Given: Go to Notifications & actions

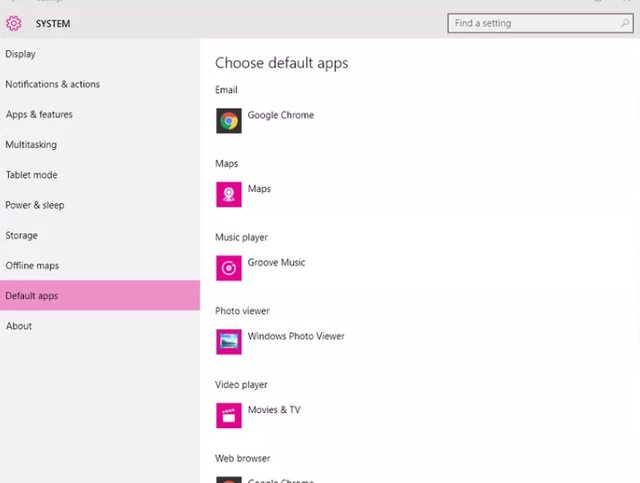Looking at the screenshot, I should [x=100, y=84].
